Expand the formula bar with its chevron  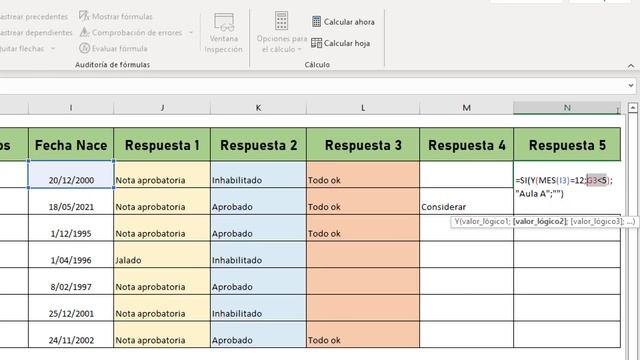tap(631, 85)
